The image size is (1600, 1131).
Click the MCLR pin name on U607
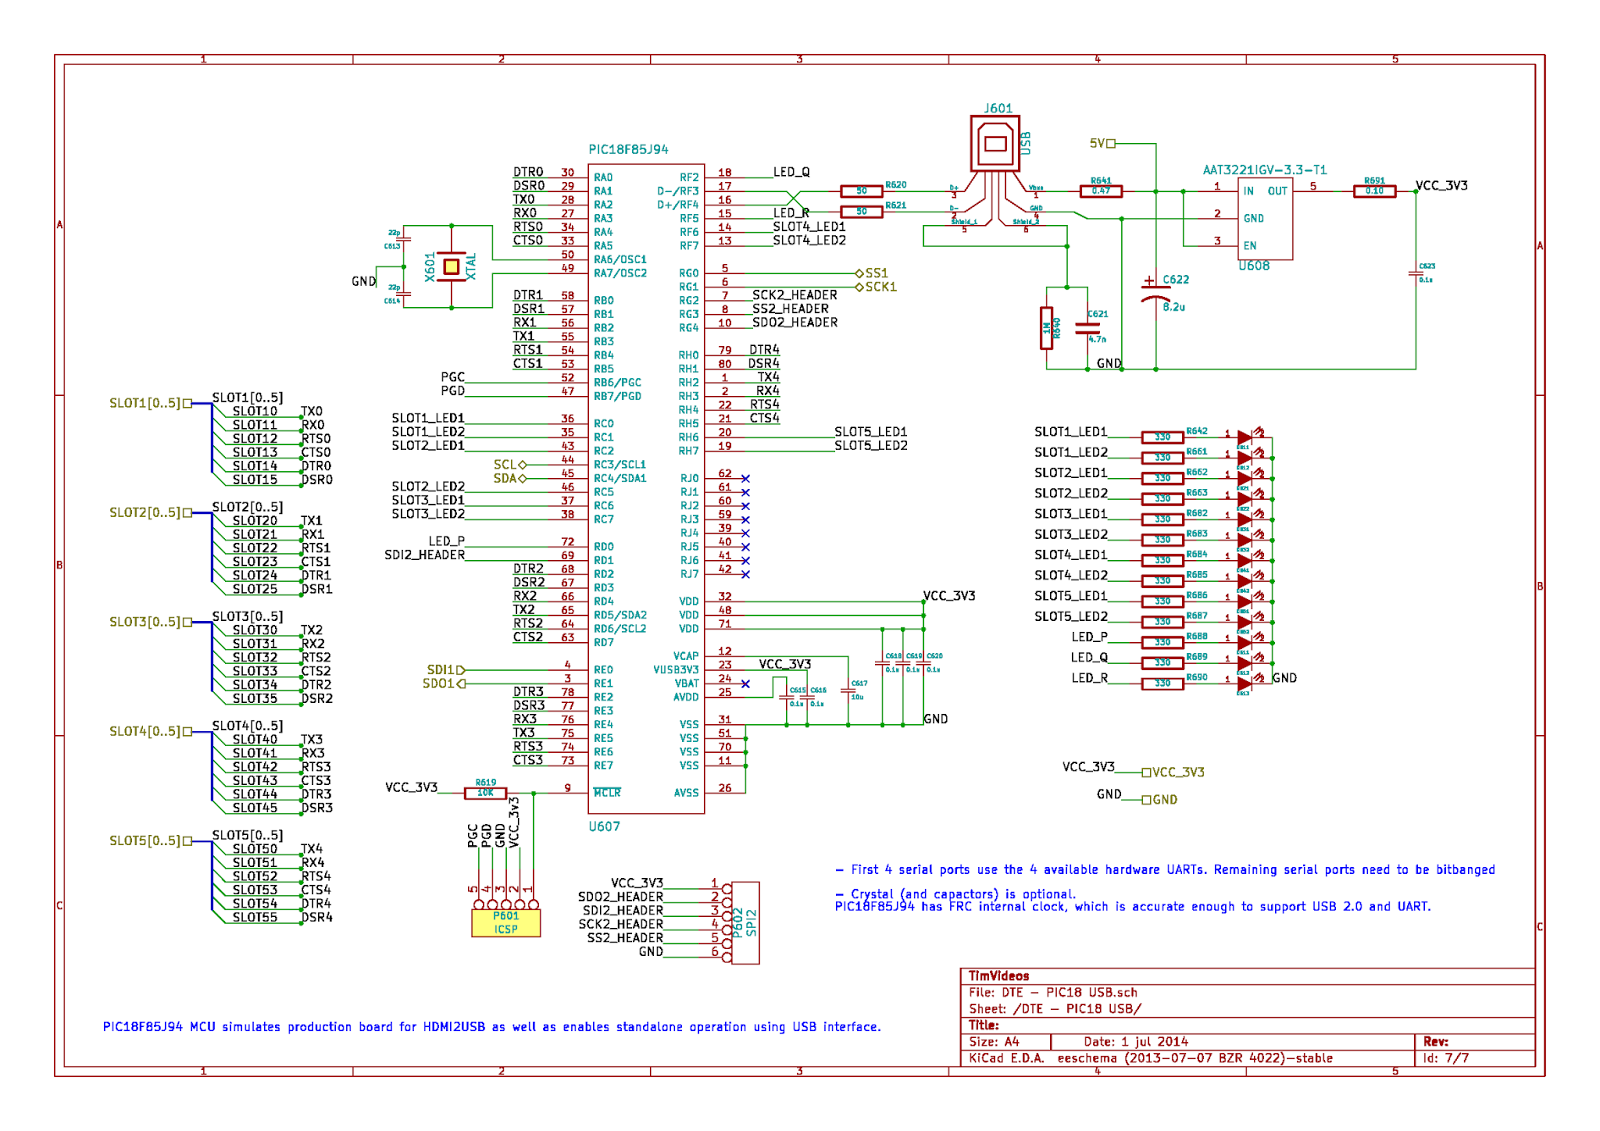[x=607, y=793]
